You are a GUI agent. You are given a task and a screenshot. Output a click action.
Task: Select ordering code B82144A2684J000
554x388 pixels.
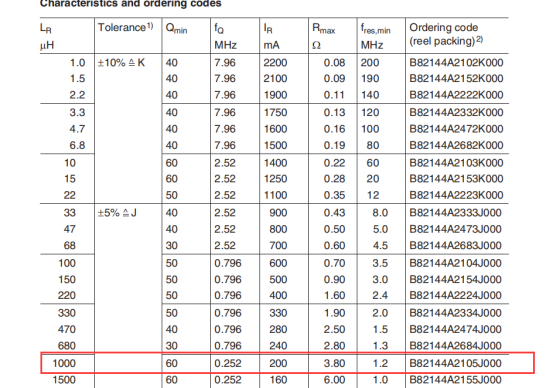tap(455, 346)
